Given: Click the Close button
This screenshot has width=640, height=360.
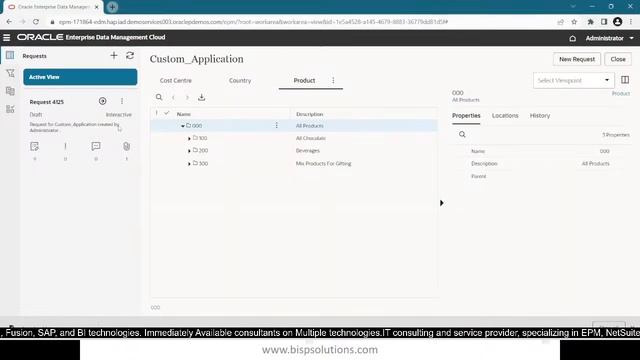Looking at the screenshot, I should [618, 59].
